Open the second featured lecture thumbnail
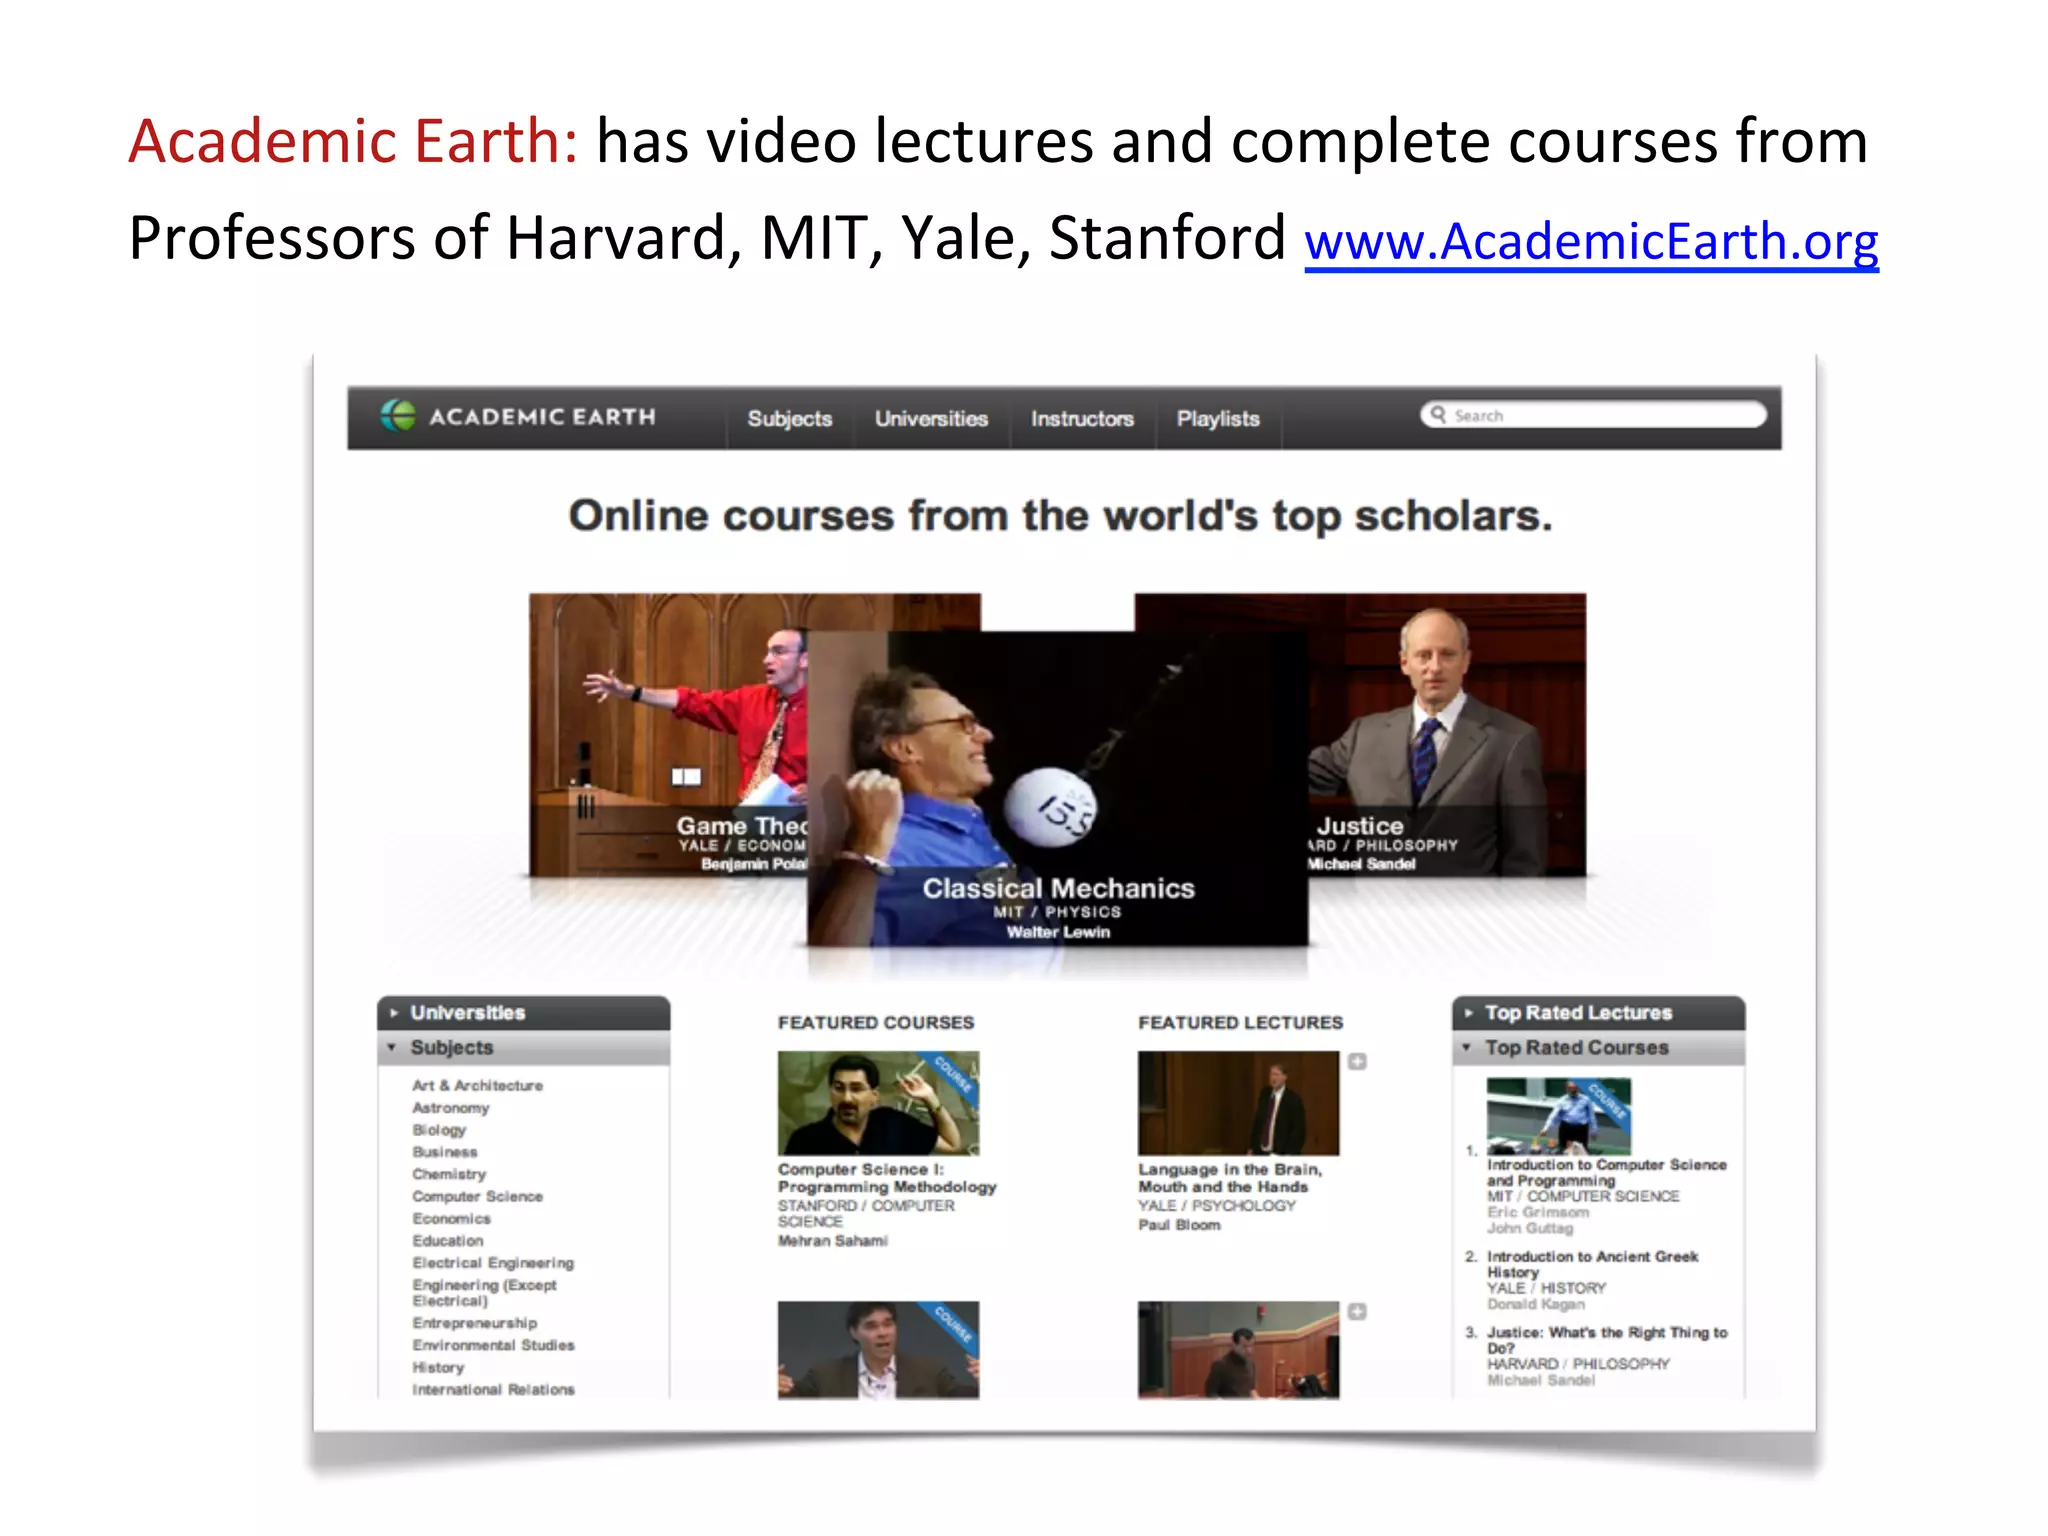This screenshot has width=2048, height=1536. pyautogui.click(x=1238, y=1349)
